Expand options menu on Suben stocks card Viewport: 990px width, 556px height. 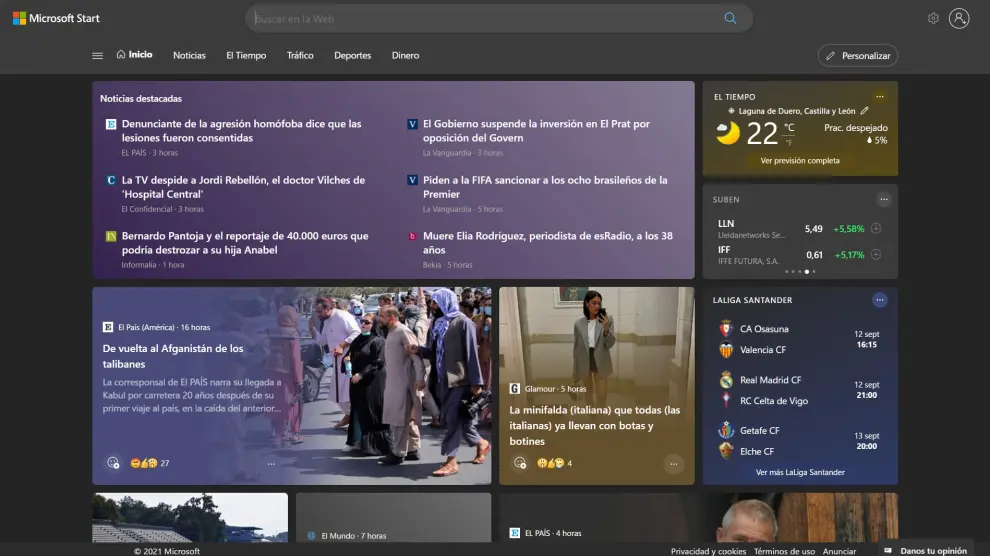click(x=884, y=200)
